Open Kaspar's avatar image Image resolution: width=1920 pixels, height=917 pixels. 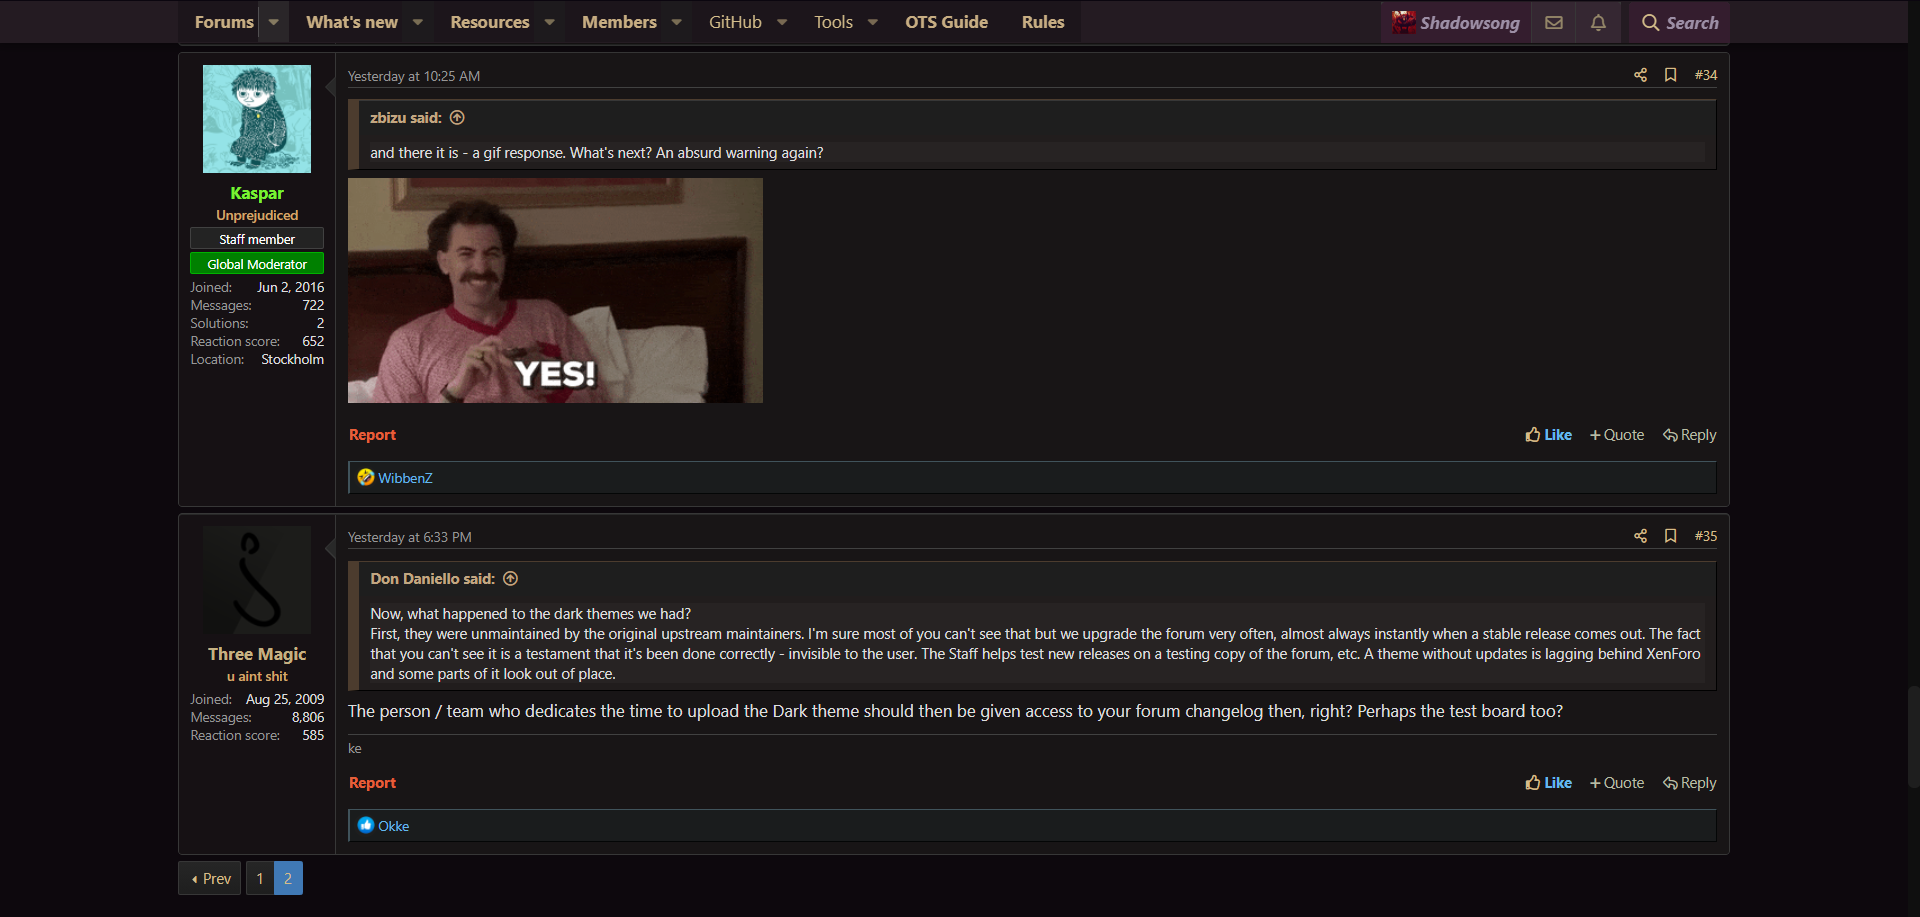coord(257,119)
